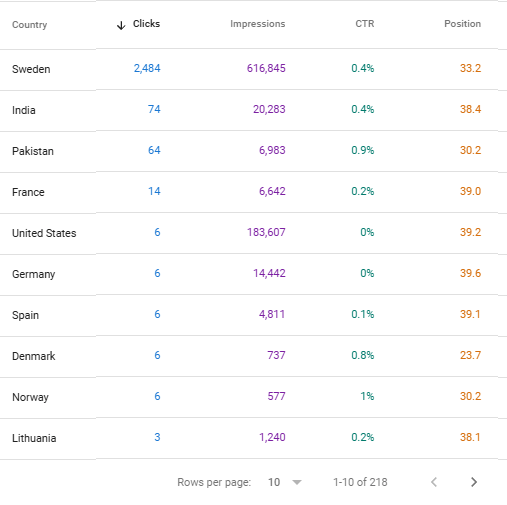The image size is (507, 505).
Task: Sort table by Country column
Action: click(29, 25)
